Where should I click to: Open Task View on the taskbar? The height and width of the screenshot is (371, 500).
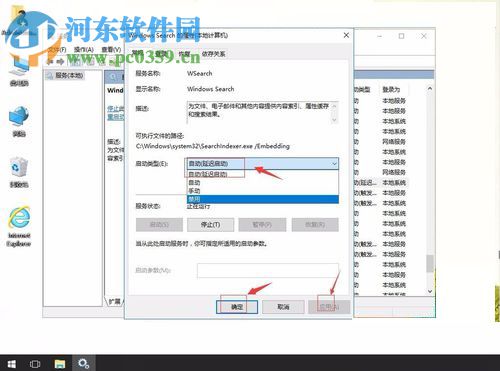[x=35, y=364]
